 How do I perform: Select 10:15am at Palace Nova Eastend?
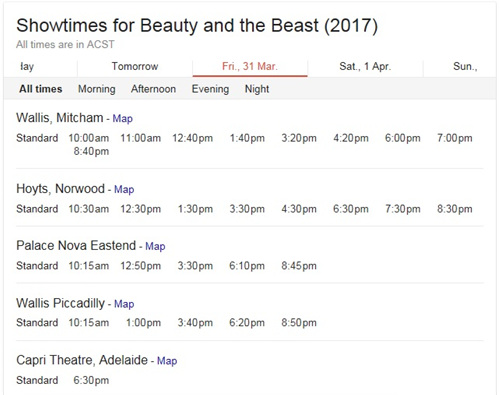89,266
